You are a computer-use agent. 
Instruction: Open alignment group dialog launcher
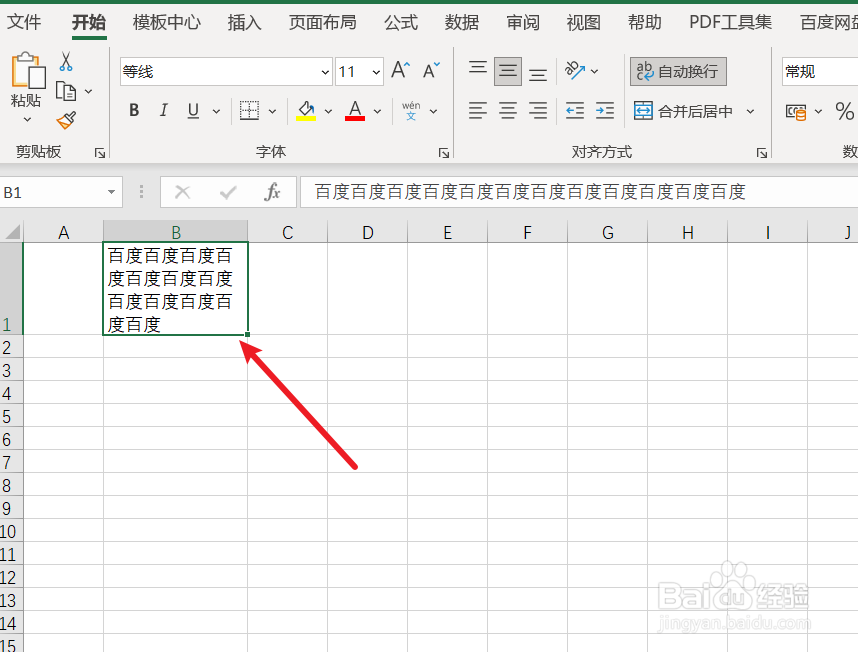click(x=762, y=153)
